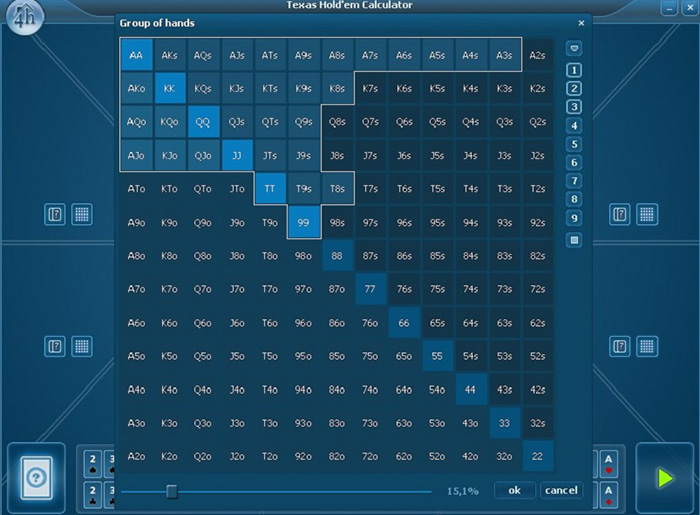The width and height of the screenshot is (700, 515).
Task: Deselect the AKs hand cell
Action: (x=169, y=55)
